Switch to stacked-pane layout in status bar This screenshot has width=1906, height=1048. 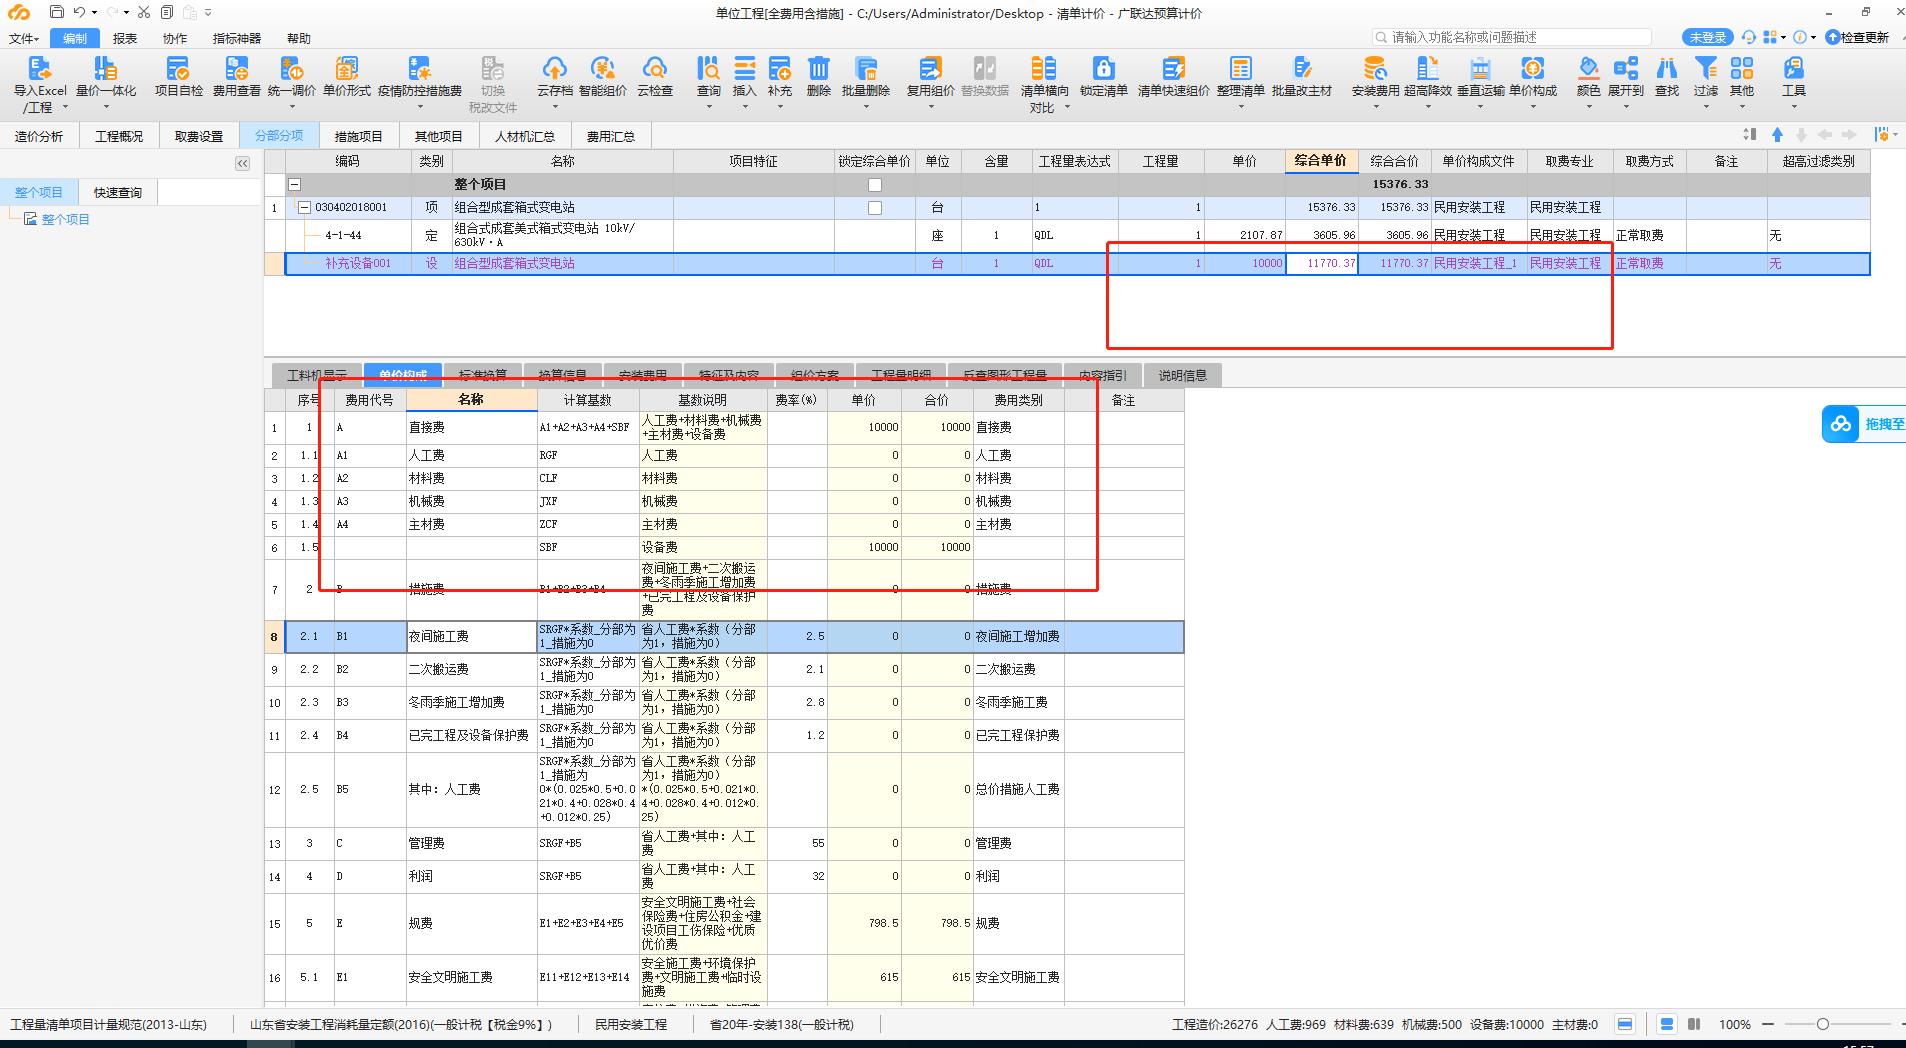click(x=1666, y=1024)
